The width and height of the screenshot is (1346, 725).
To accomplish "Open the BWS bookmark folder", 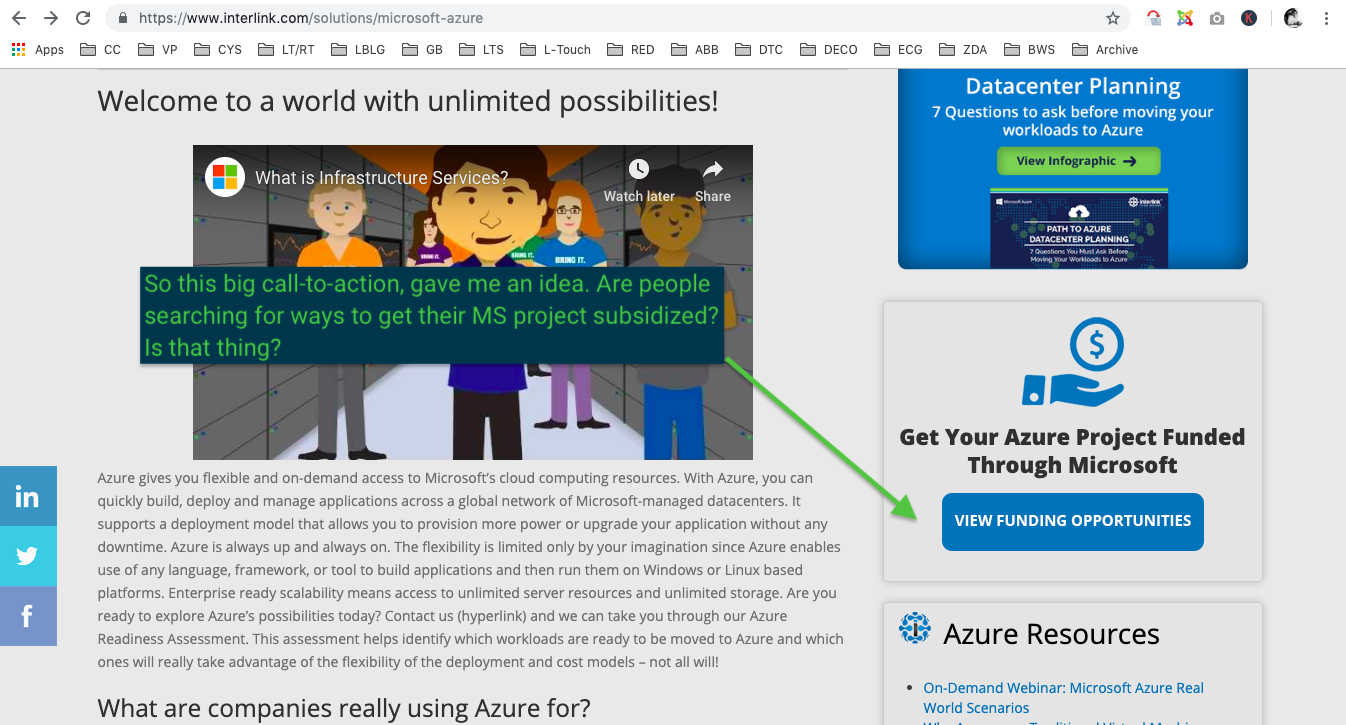I will (1029, 49).
